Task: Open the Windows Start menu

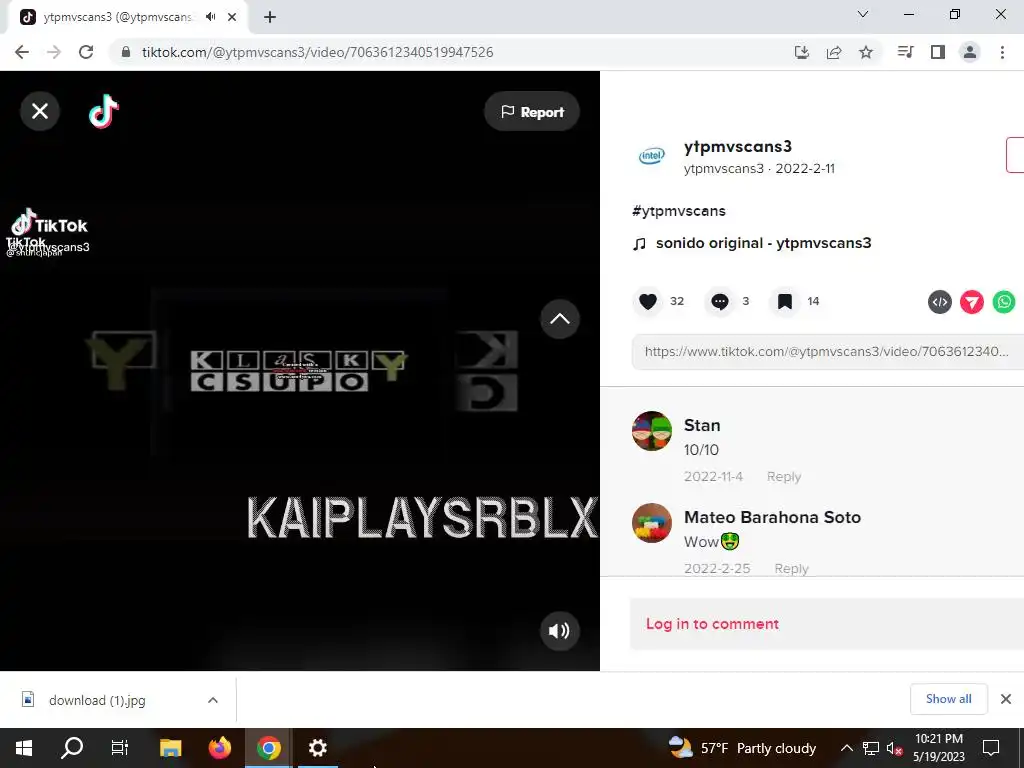Action: coord(24,748)
